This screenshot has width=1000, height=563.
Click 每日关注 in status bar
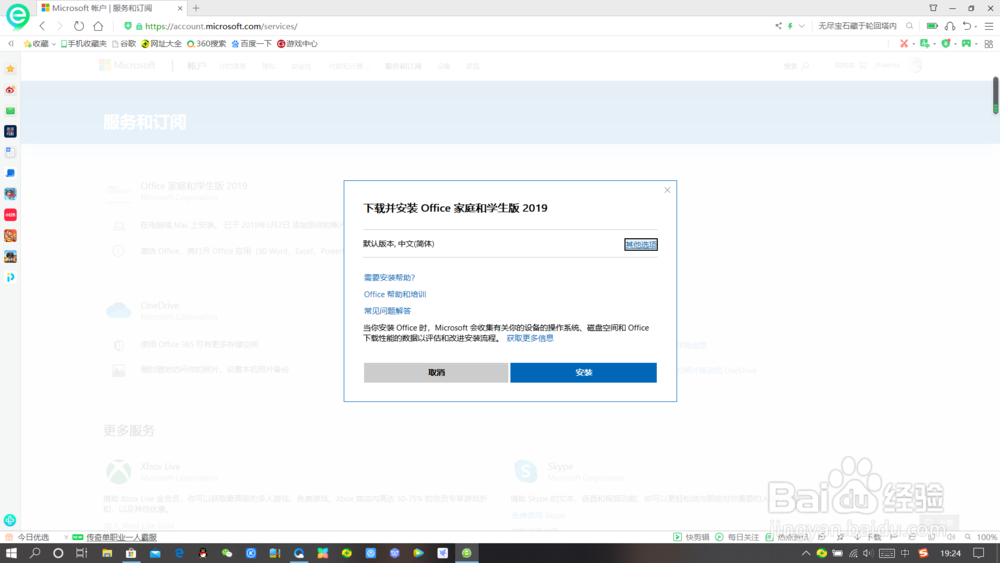[737, 537]
